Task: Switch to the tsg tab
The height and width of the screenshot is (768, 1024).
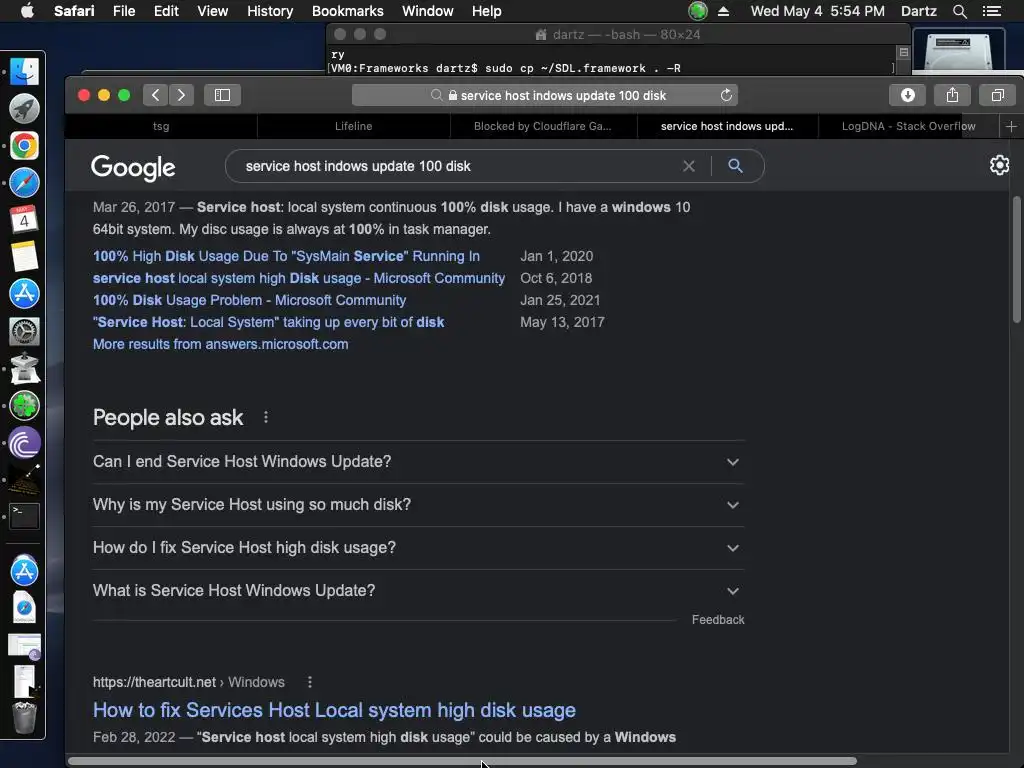Action: click(x=161, y=126)
